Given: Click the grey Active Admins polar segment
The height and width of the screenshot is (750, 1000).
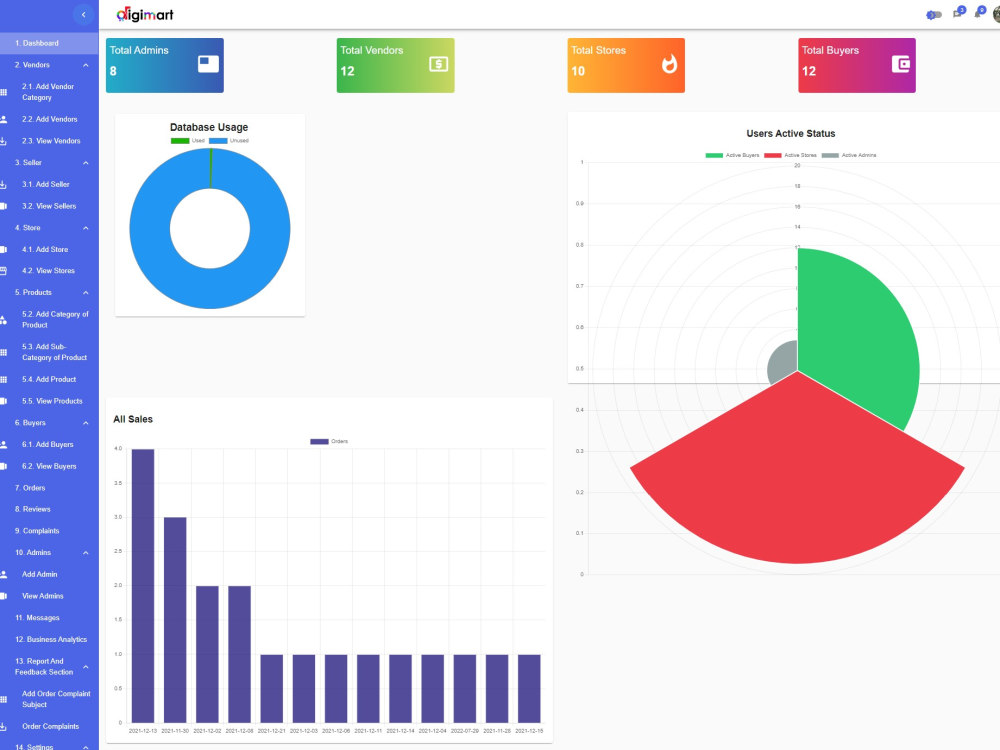Looking at the screenshot, I should coord(784,362).
